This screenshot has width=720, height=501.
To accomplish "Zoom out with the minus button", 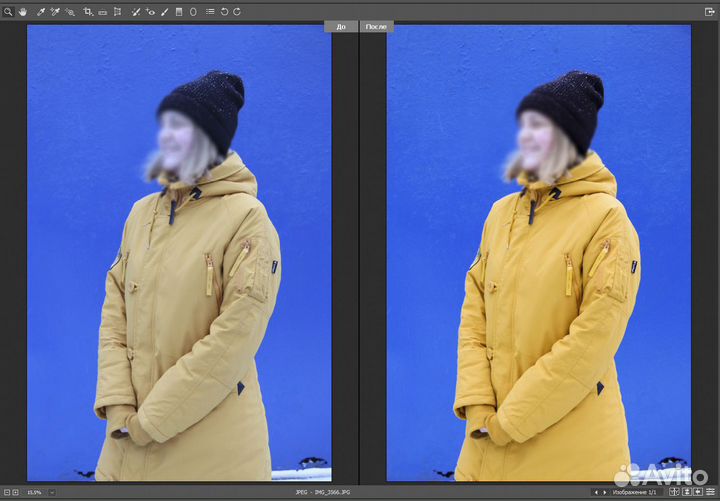I will 7,492.
